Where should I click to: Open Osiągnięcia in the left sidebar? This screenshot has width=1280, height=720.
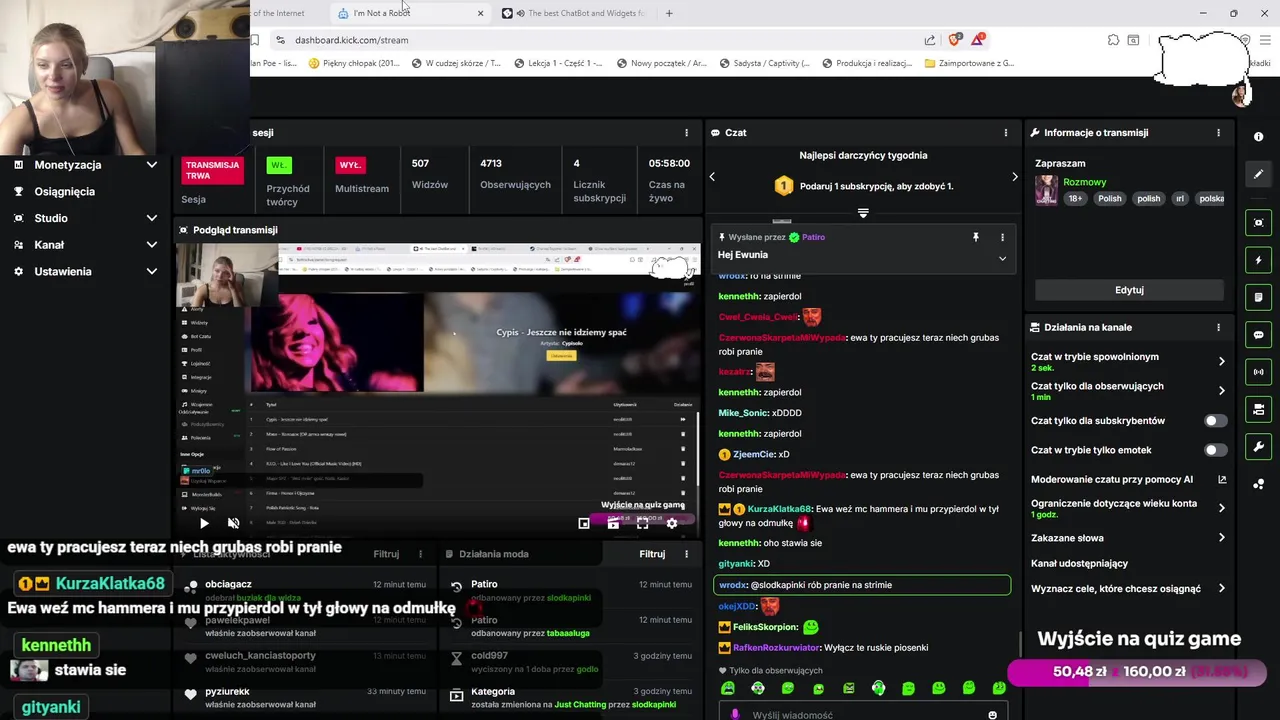[64, 192]
